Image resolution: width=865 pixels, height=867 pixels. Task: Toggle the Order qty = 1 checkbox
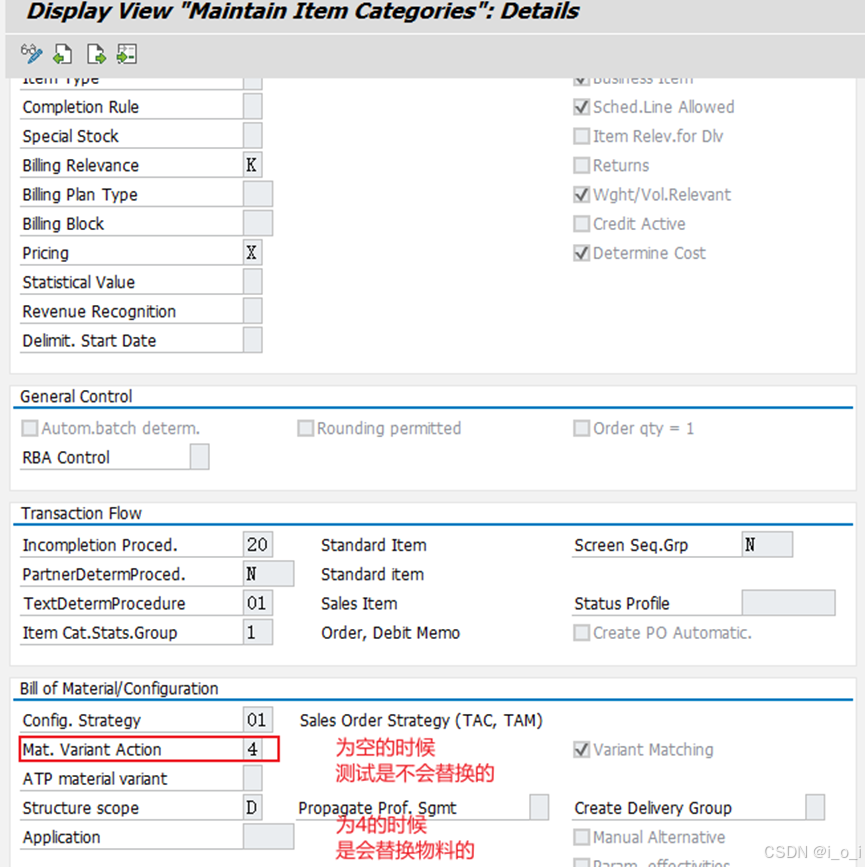pyautogui.click(x=581, y=428)
